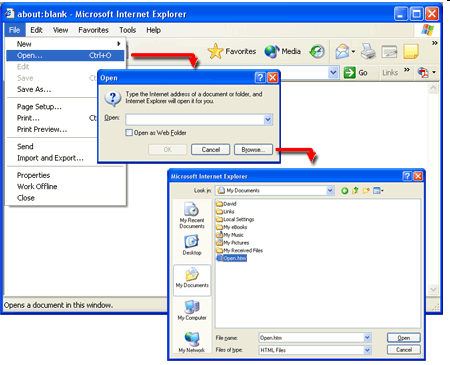450x365 pixels.
Task: Click the Open button in file dialog
Action: point(404,338)
